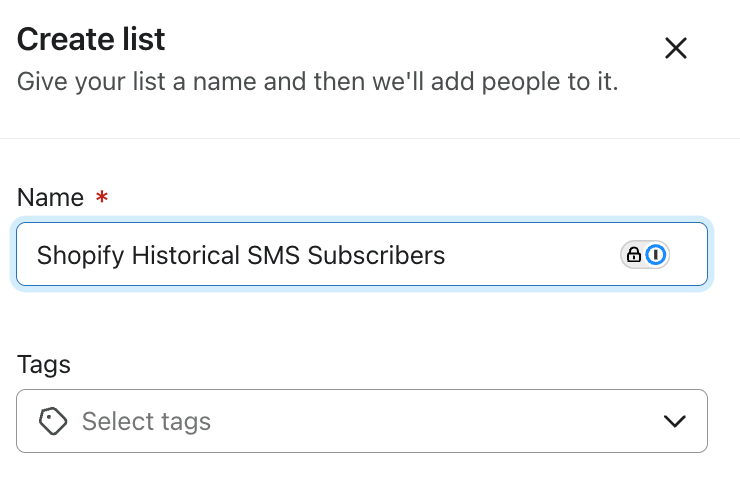
Task: Click the red required asterisk
Action: pyautogui.click(x=101, y=198)
